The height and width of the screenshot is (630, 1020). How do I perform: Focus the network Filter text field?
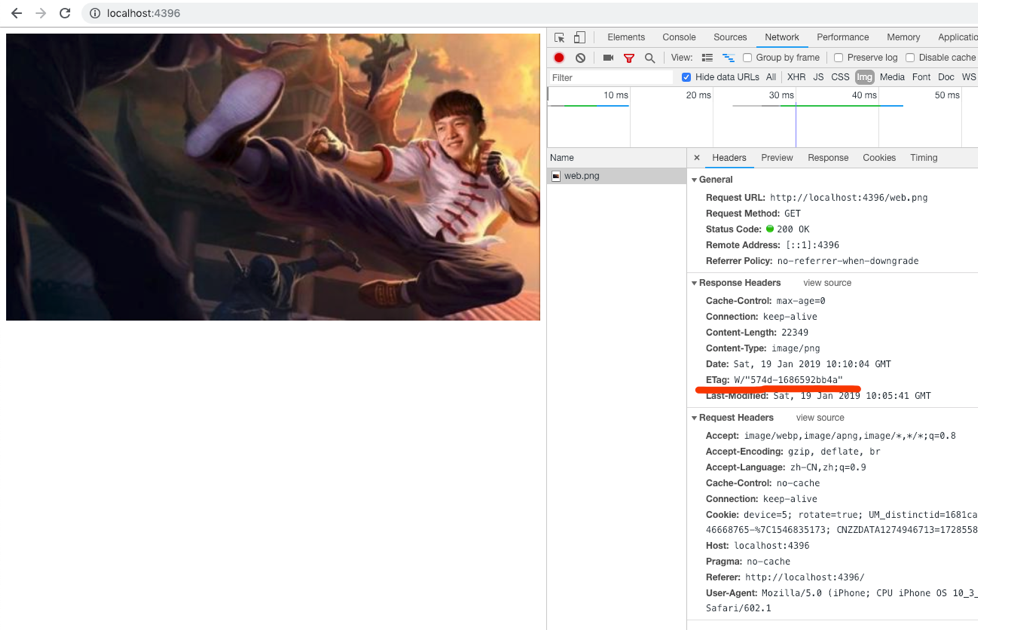pyautogui.click(x=610, y=77)
